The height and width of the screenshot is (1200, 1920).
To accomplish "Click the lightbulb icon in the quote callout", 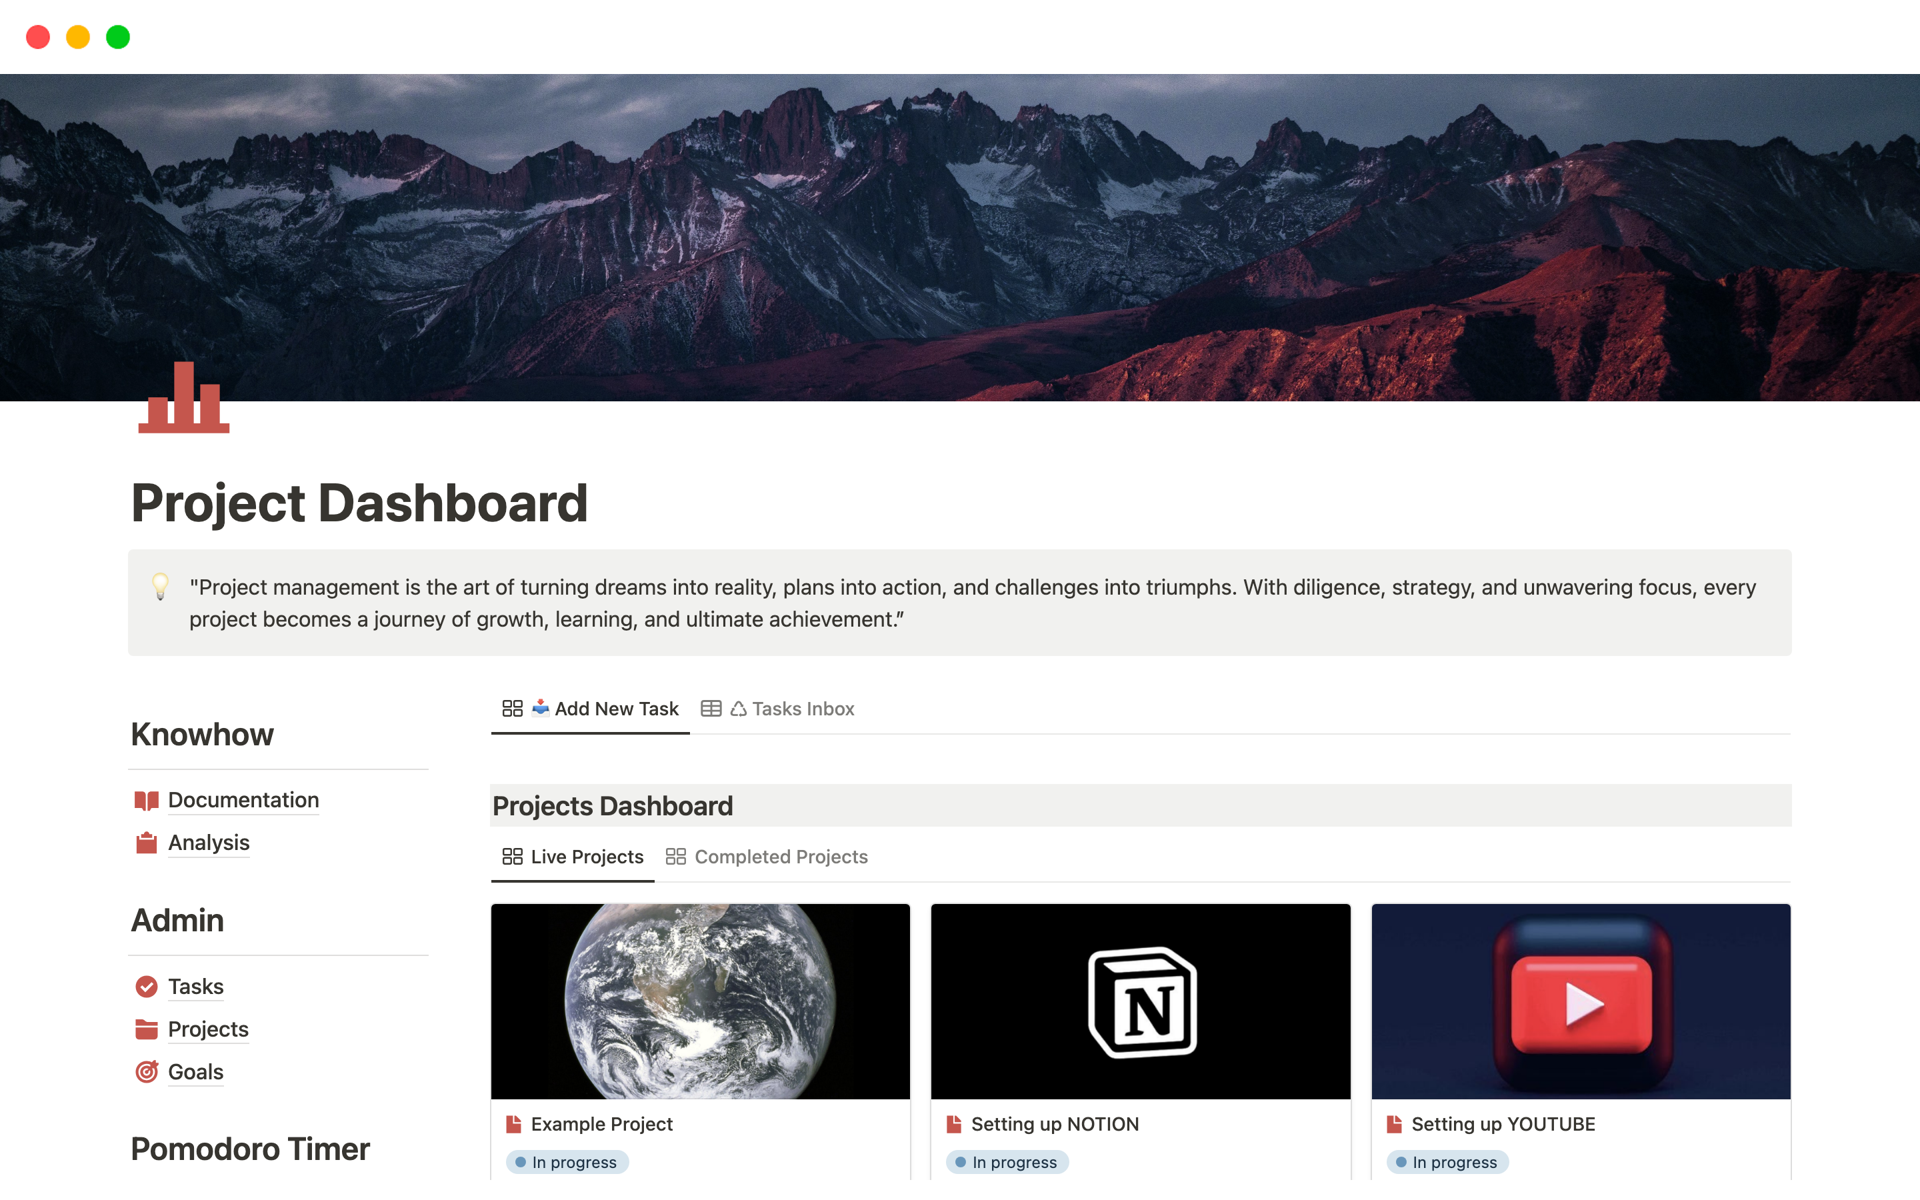I will tap(159, 588).
